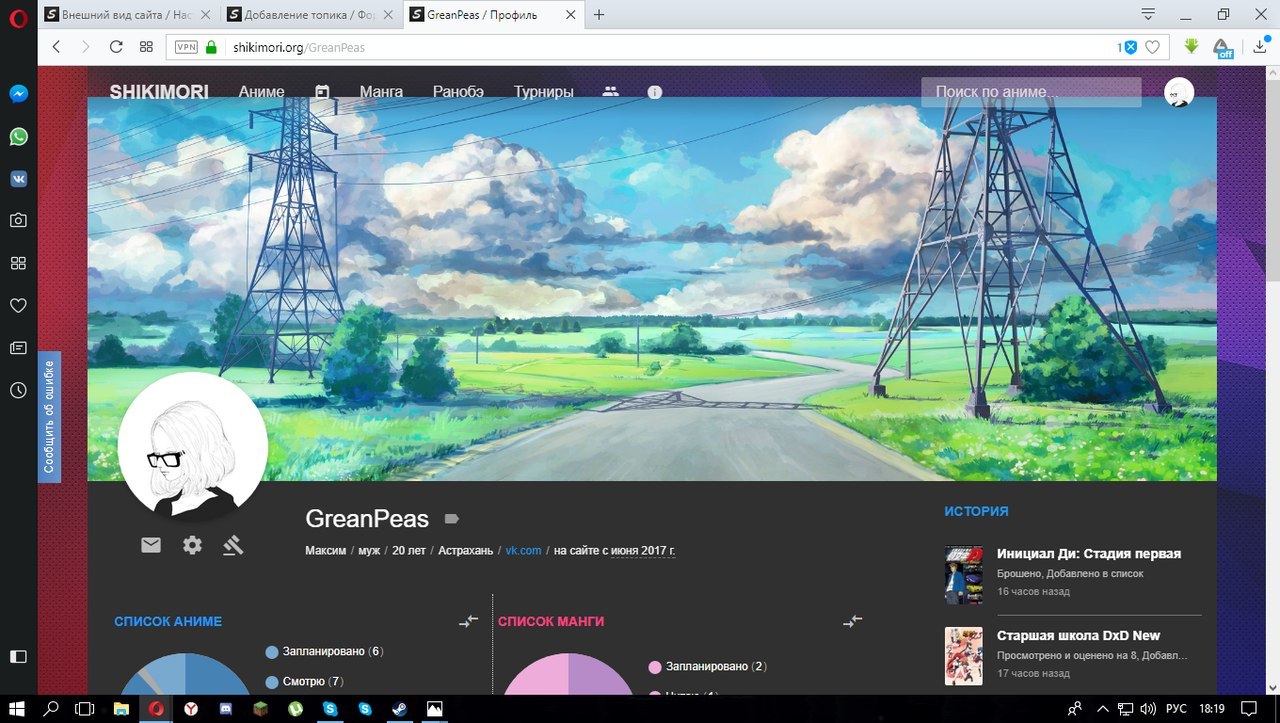Select anime Запланировано (6) legend item
1280x723 pixels.
(325, 651)
